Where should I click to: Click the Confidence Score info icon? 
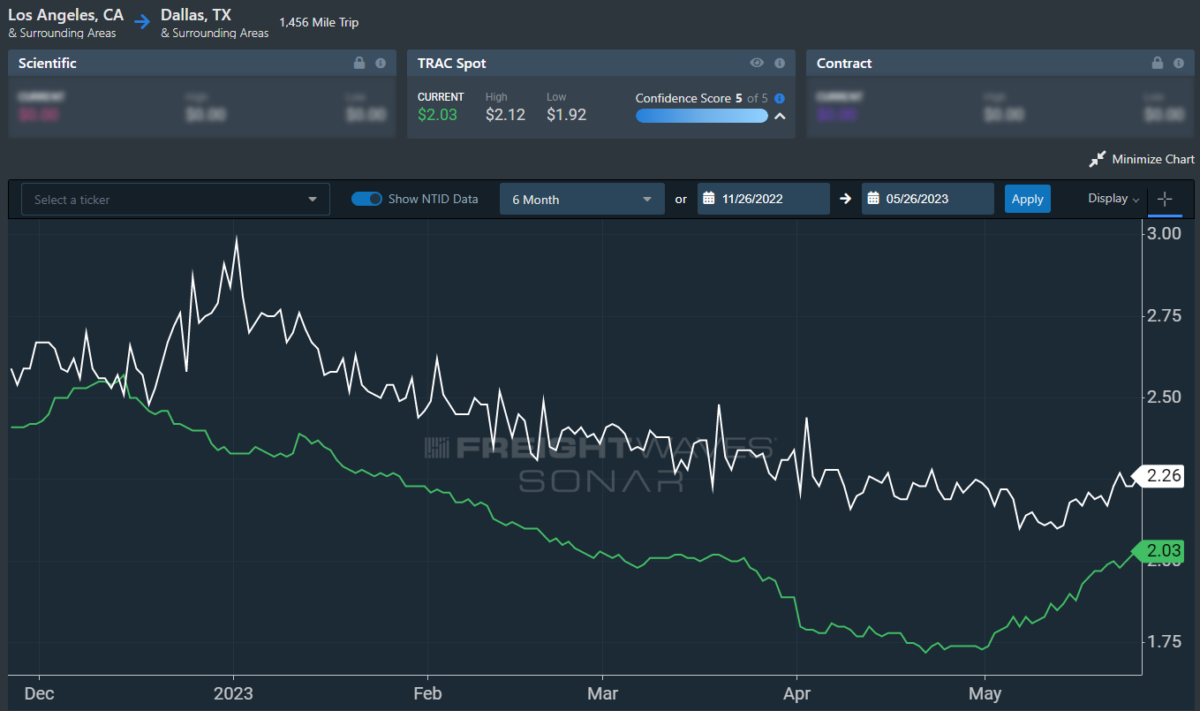coord(779,98)
